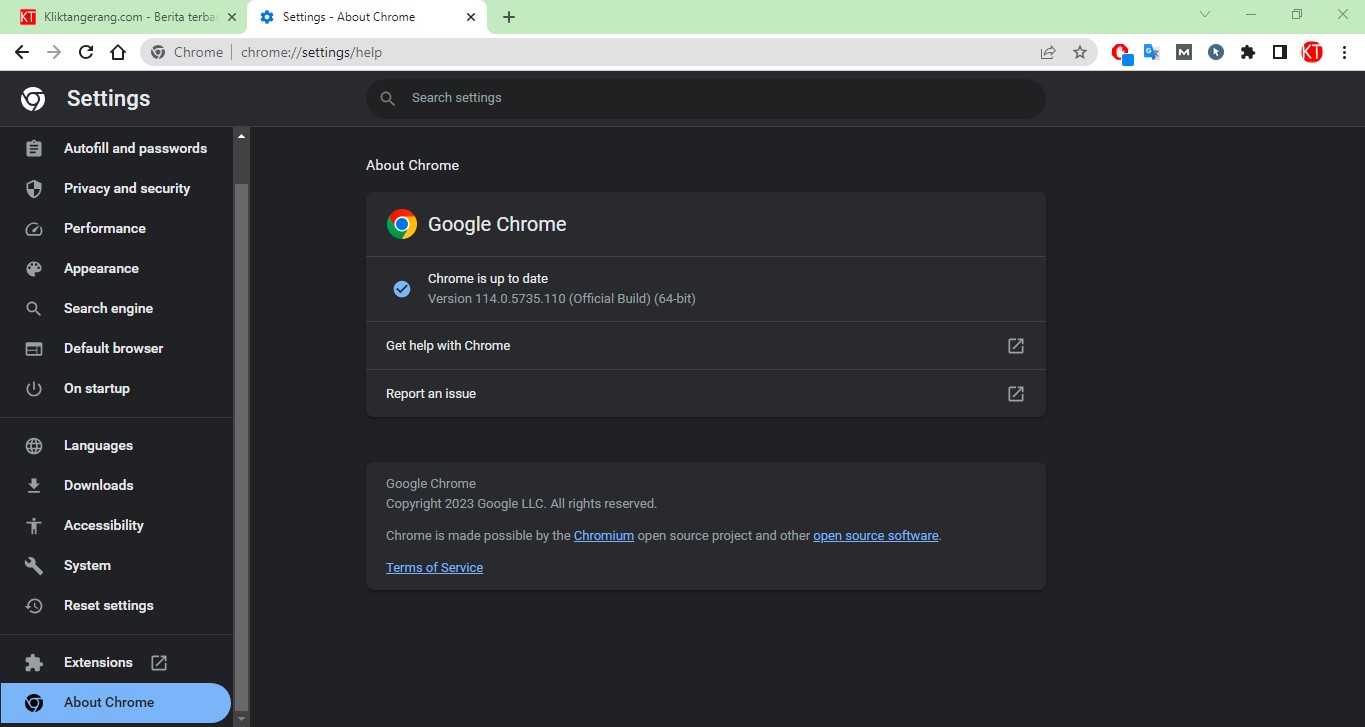Open the open source software link

(876, 536)
